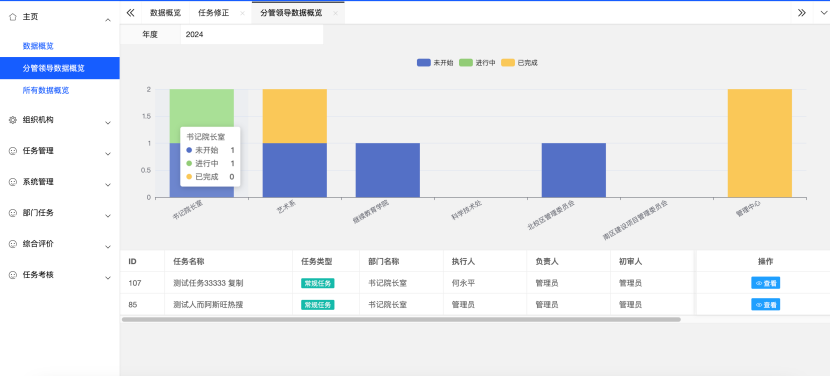
Task: Open 数据概览 in the sidebar
Action: point(38,46)
